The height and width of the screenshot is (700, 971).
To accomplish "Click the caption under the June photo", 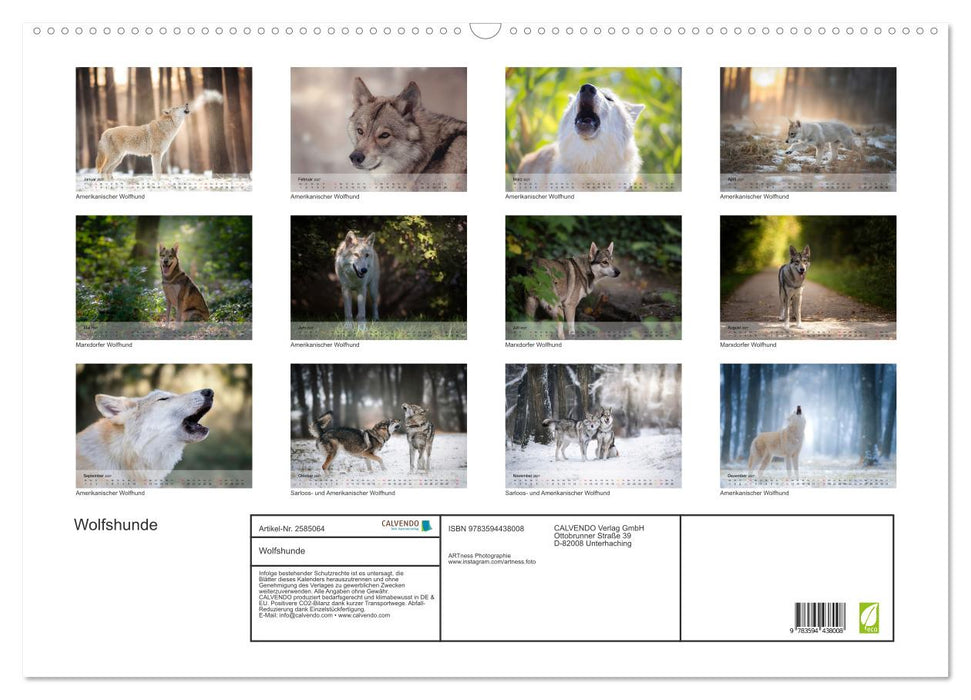I will pyautogui.click(x=324, y=344).
